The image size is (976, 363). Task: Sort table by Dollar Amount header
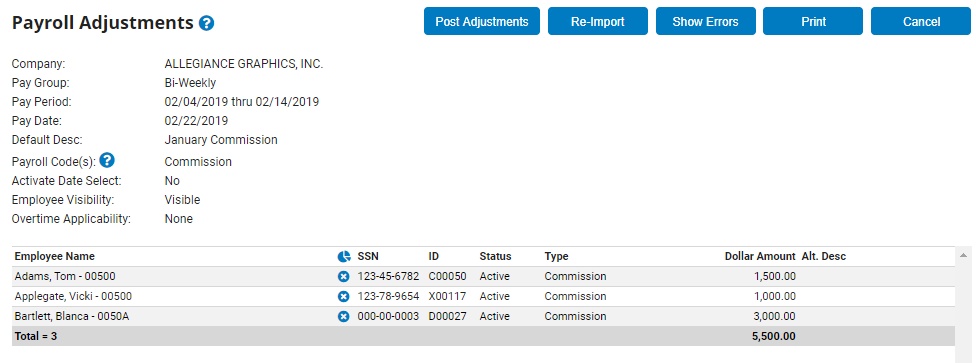point(760,257)
